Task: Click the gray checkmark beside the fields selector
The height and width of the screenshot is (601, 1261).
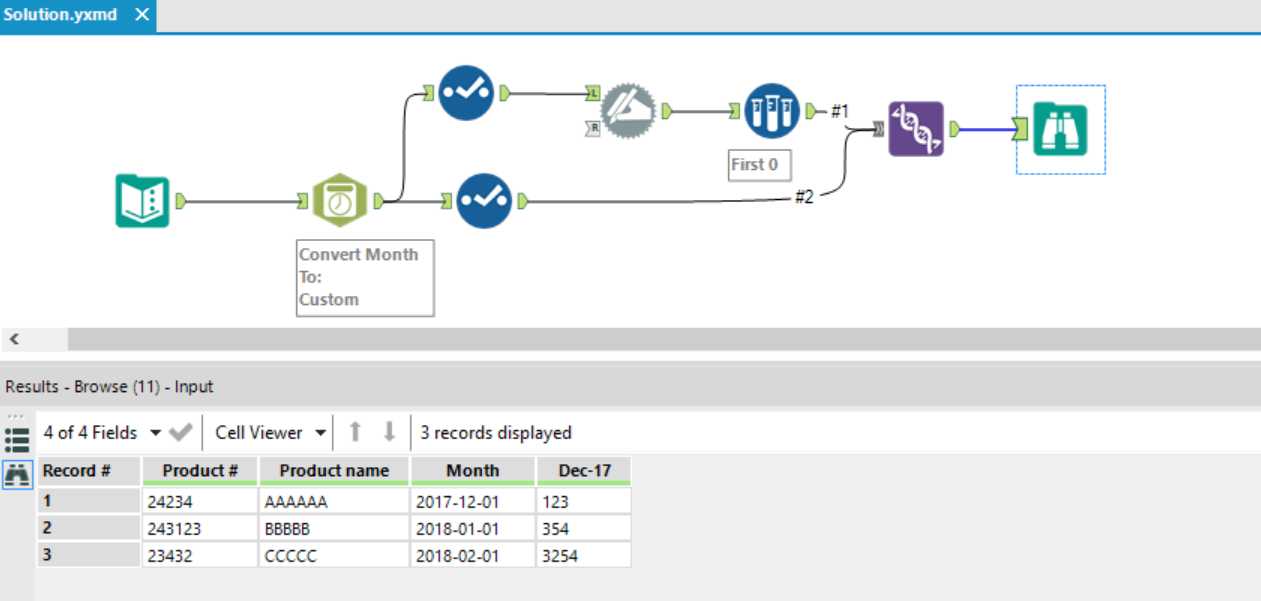Action: 181,432
